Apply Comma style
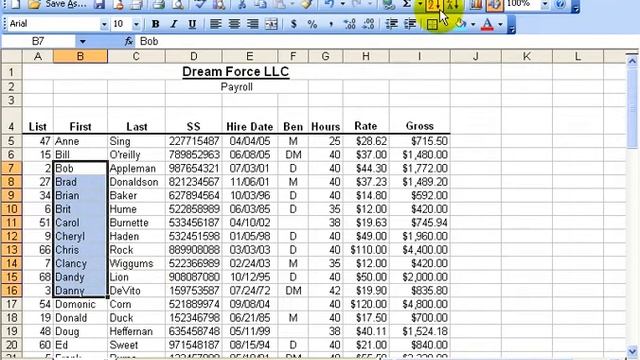Screen dimensions: 640x360 point(331,24)
